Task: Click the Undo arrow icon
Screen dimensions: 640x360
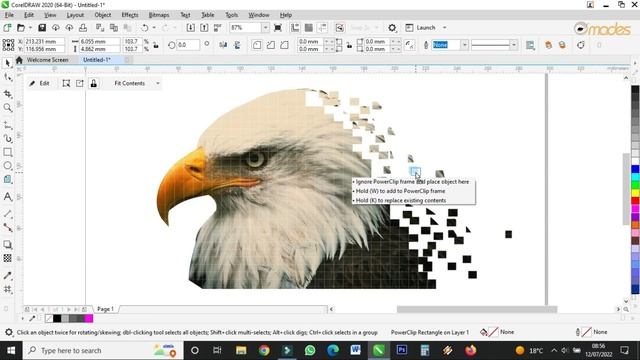Action: [x=144, y=28]
